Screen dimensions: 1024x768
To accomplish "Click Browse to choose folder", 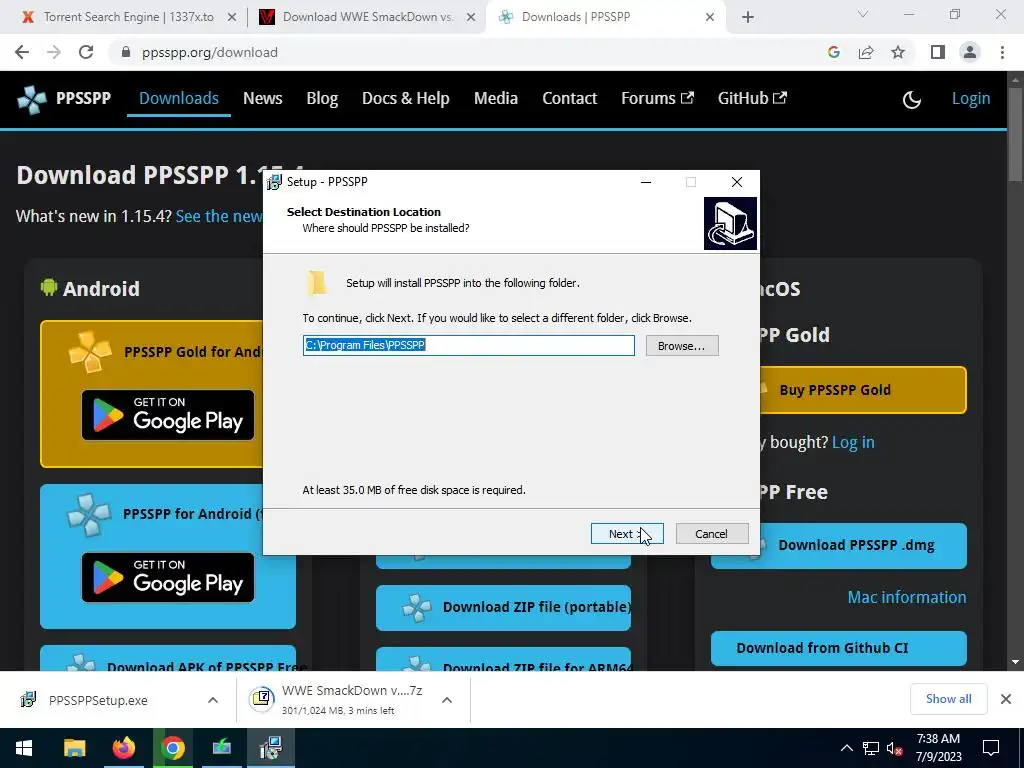I will 682,345.
